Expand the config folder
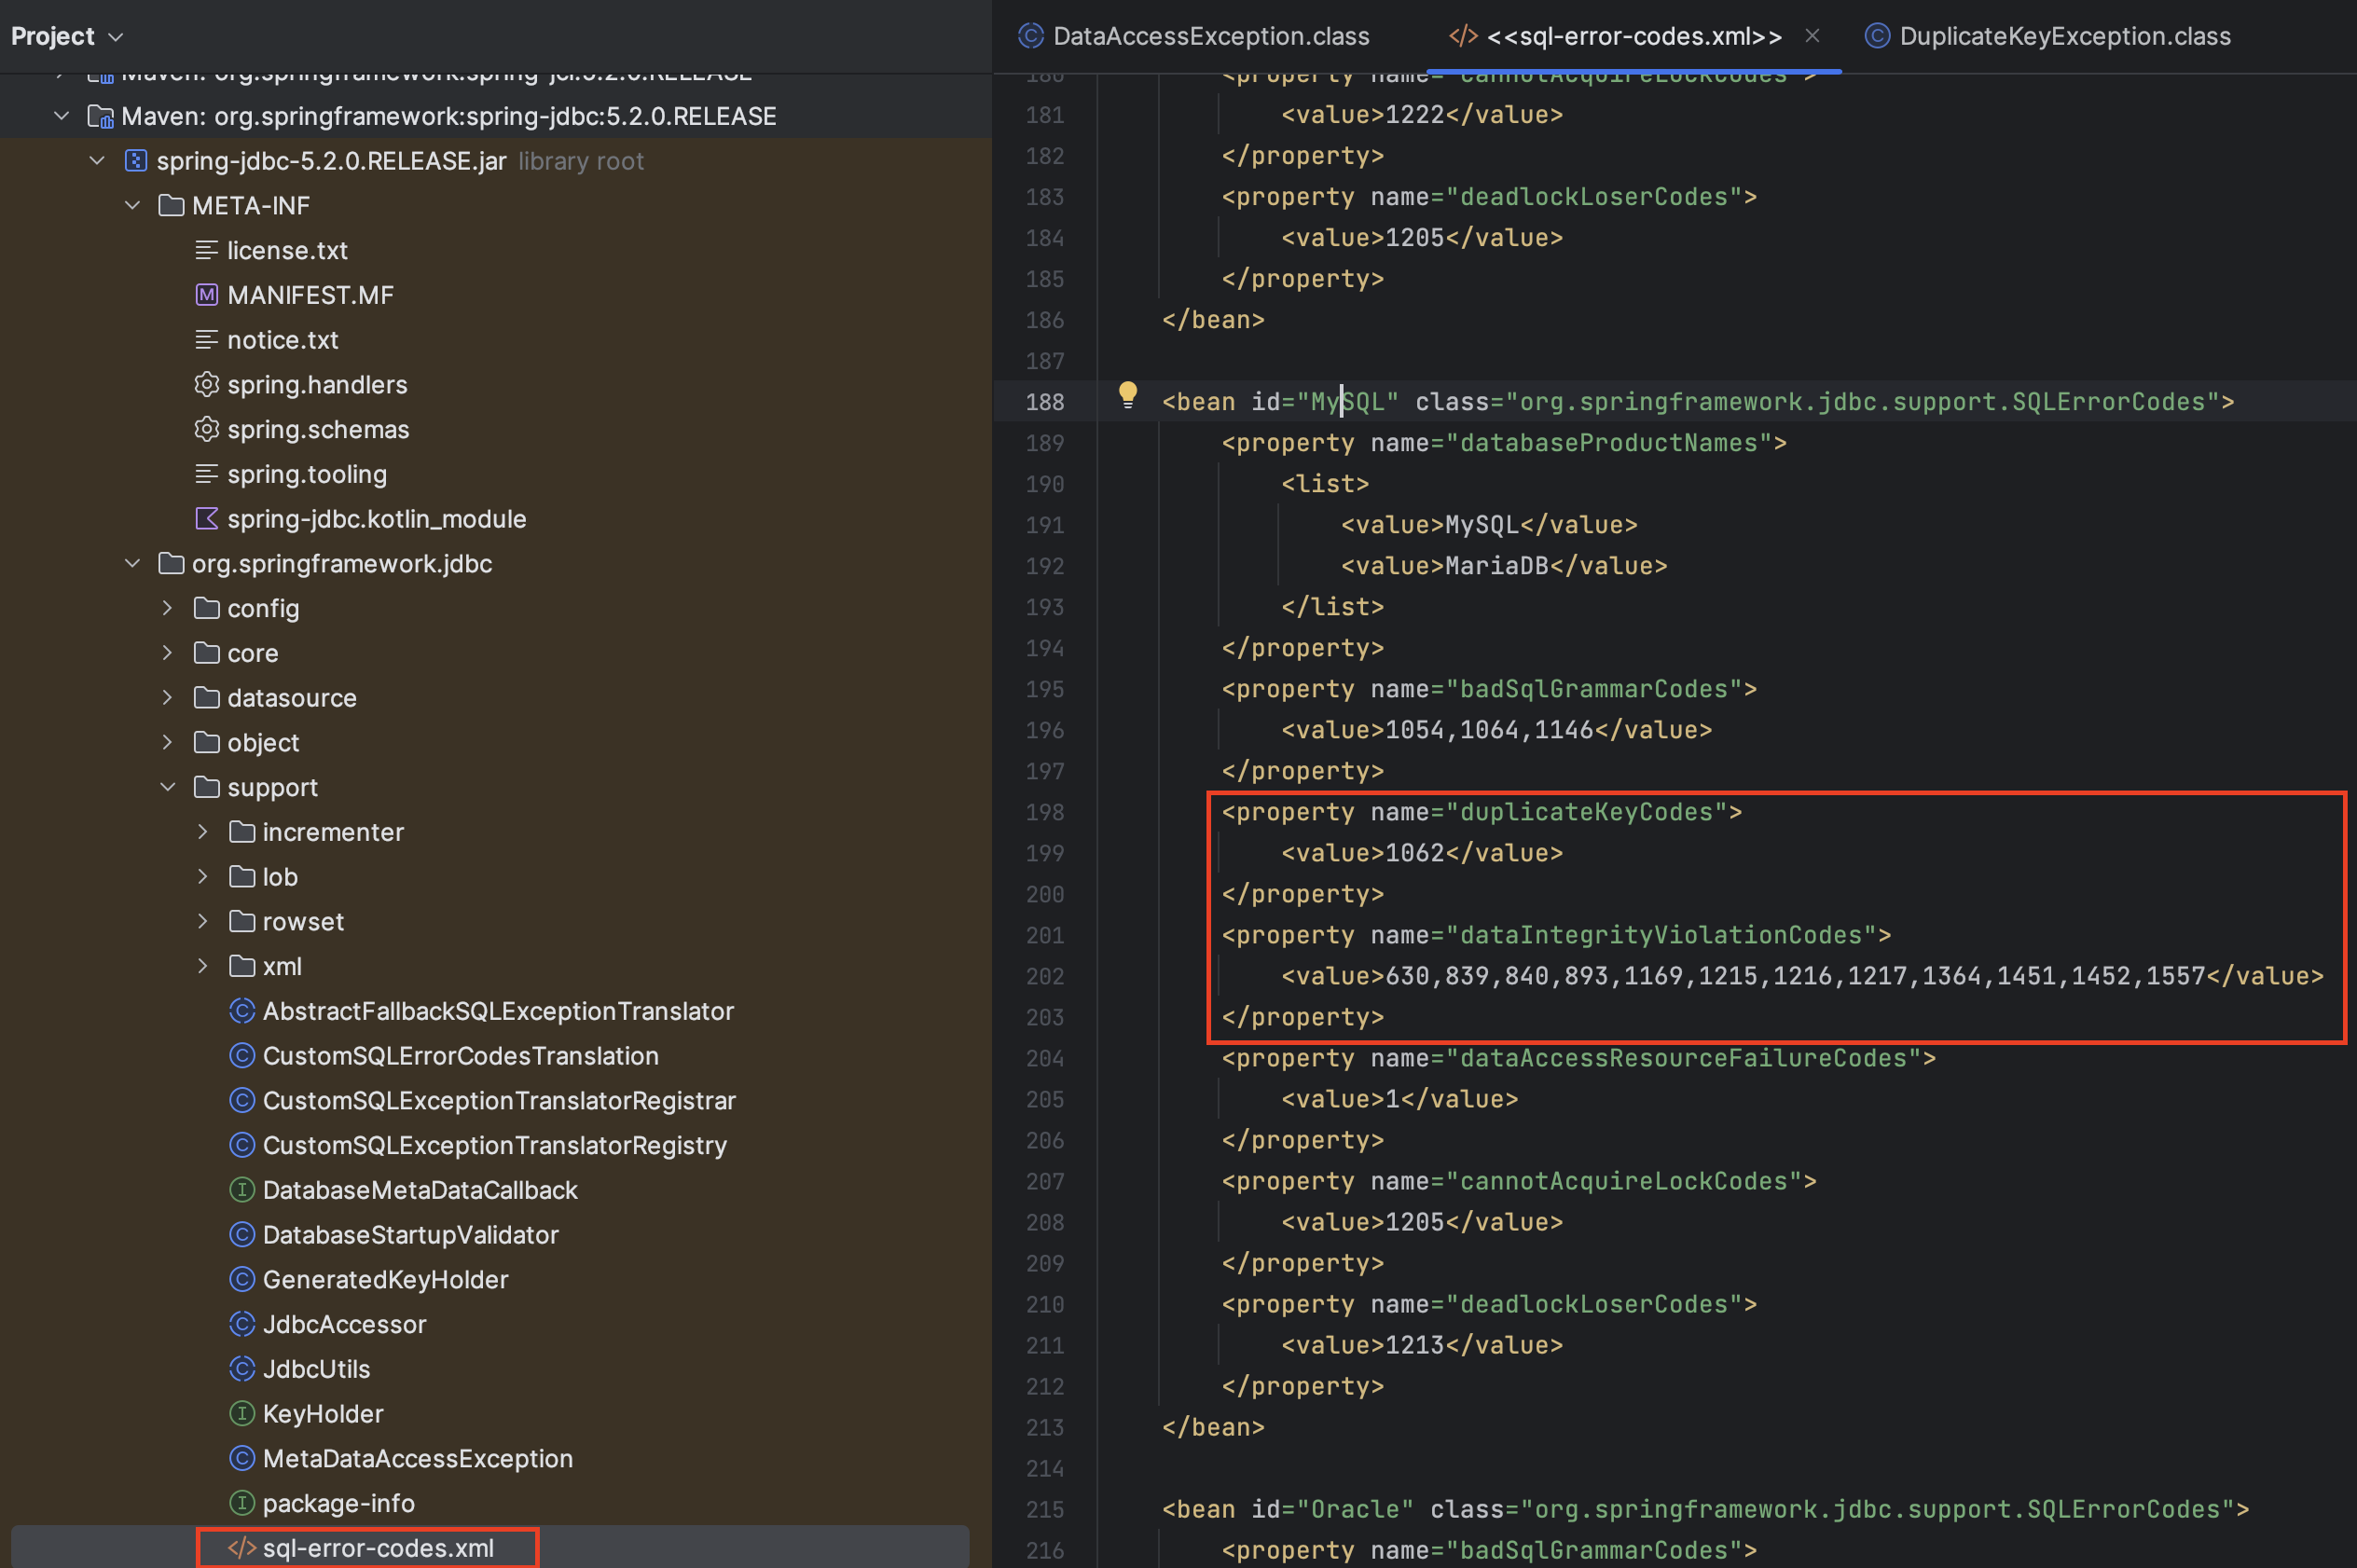 click(167, 608)
